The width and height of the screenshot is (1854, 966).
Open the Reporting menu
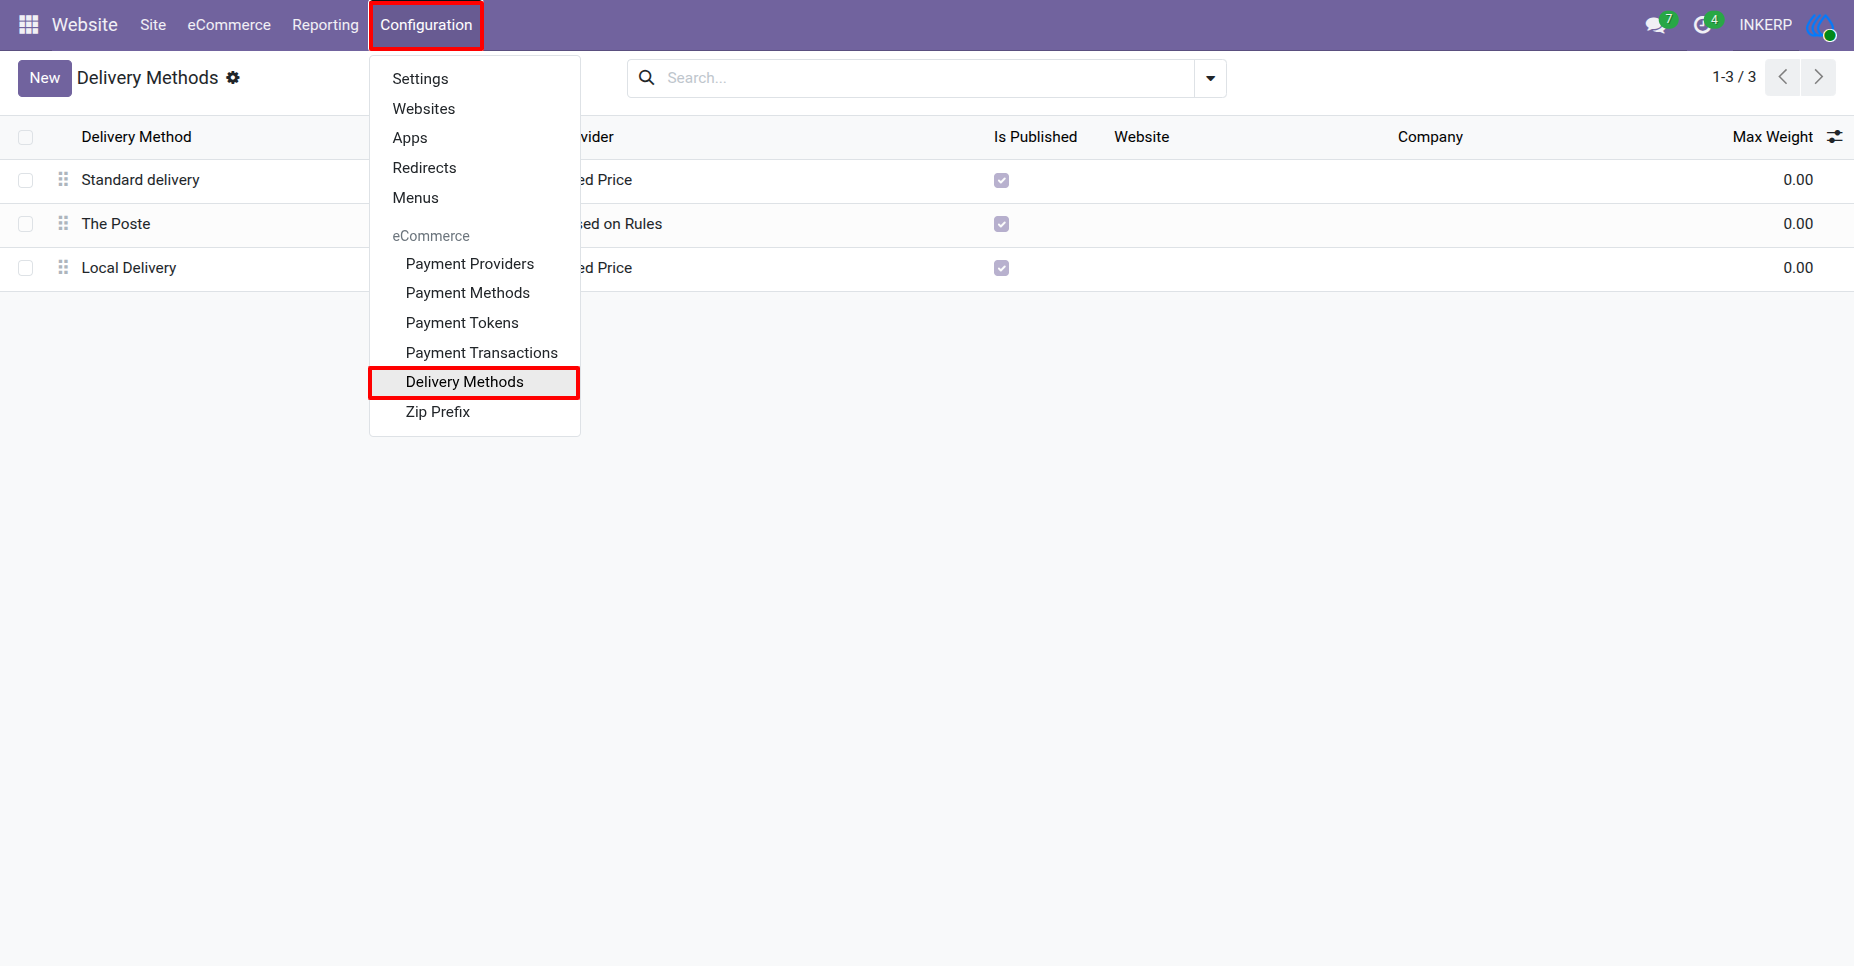tap(325, 25)
